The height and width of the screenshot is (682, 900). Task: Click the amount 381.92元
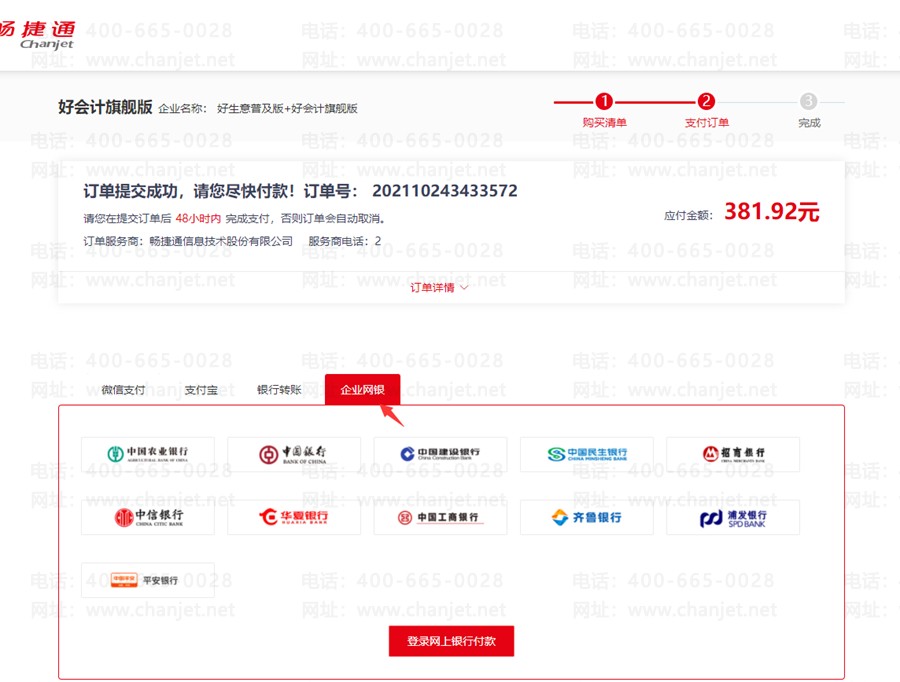coord(771,212)
